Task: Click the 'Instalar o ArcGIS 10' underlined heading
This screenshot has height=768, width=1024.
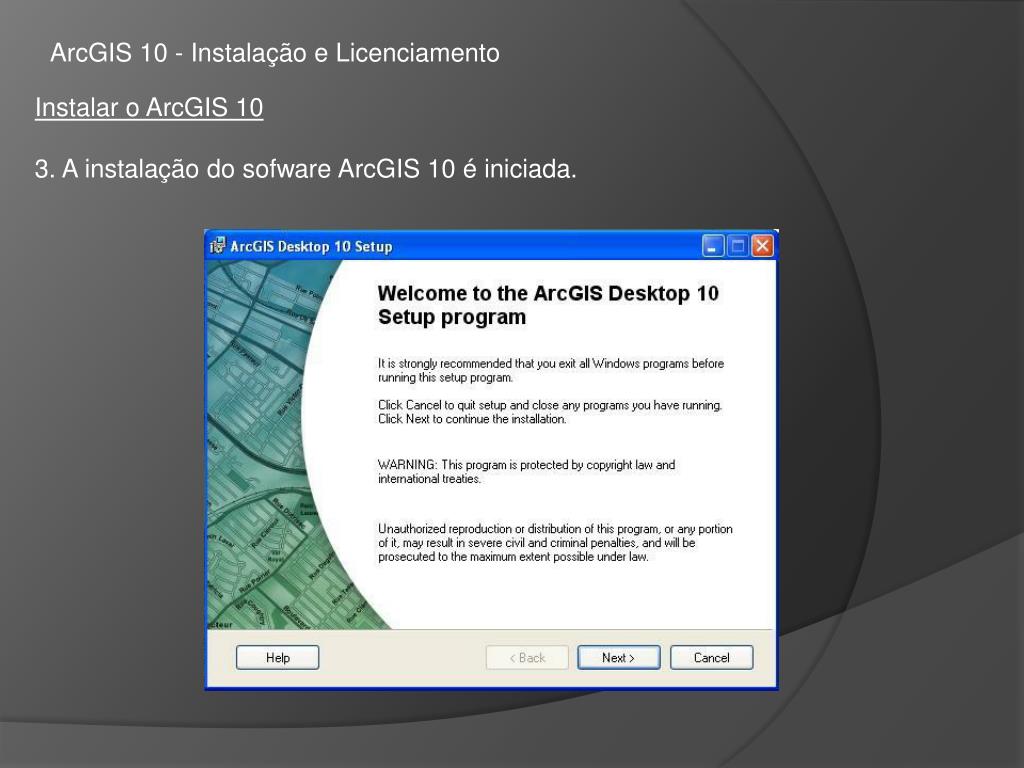Action: click(x=149, y=108)
